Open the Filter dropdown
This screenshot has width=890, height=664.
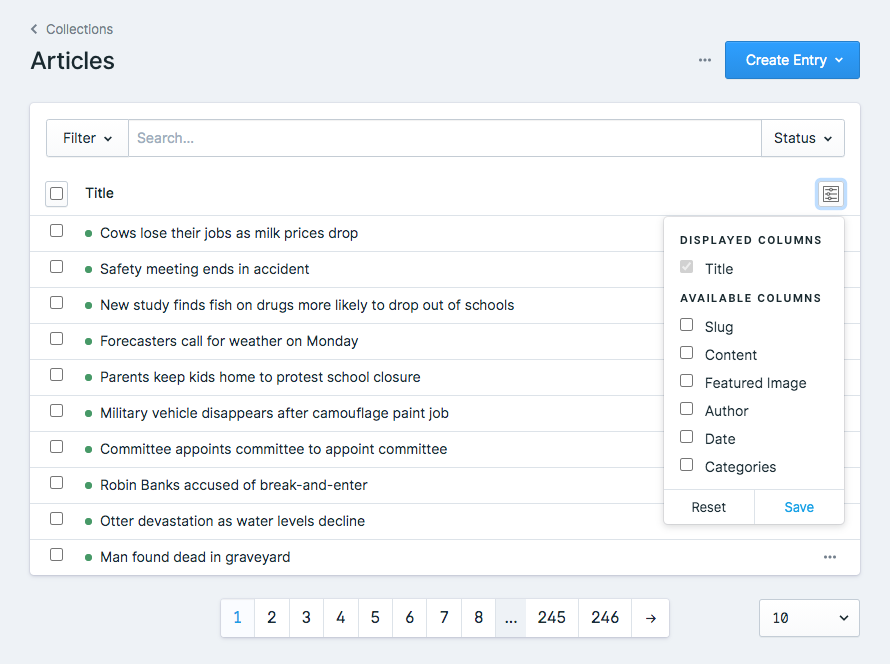coord(87,138)
